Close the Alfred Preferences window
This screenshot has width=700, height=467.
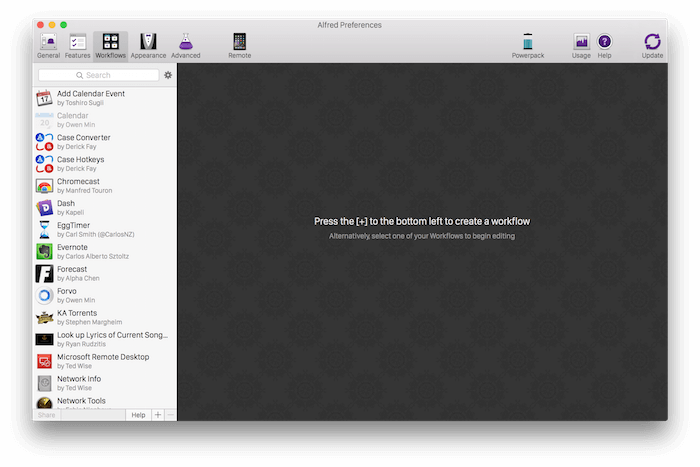point(40,25)
